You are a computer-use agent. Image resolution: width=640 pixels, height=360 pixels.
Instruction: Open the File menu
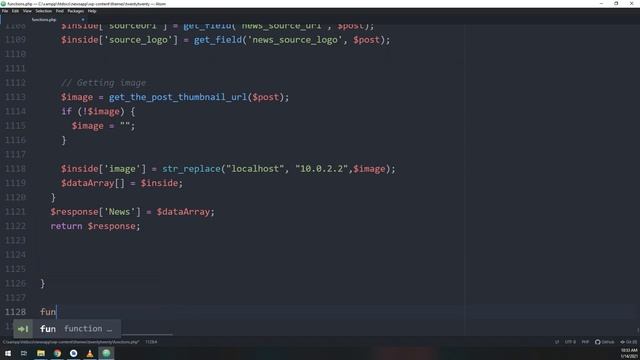point(5,11)
